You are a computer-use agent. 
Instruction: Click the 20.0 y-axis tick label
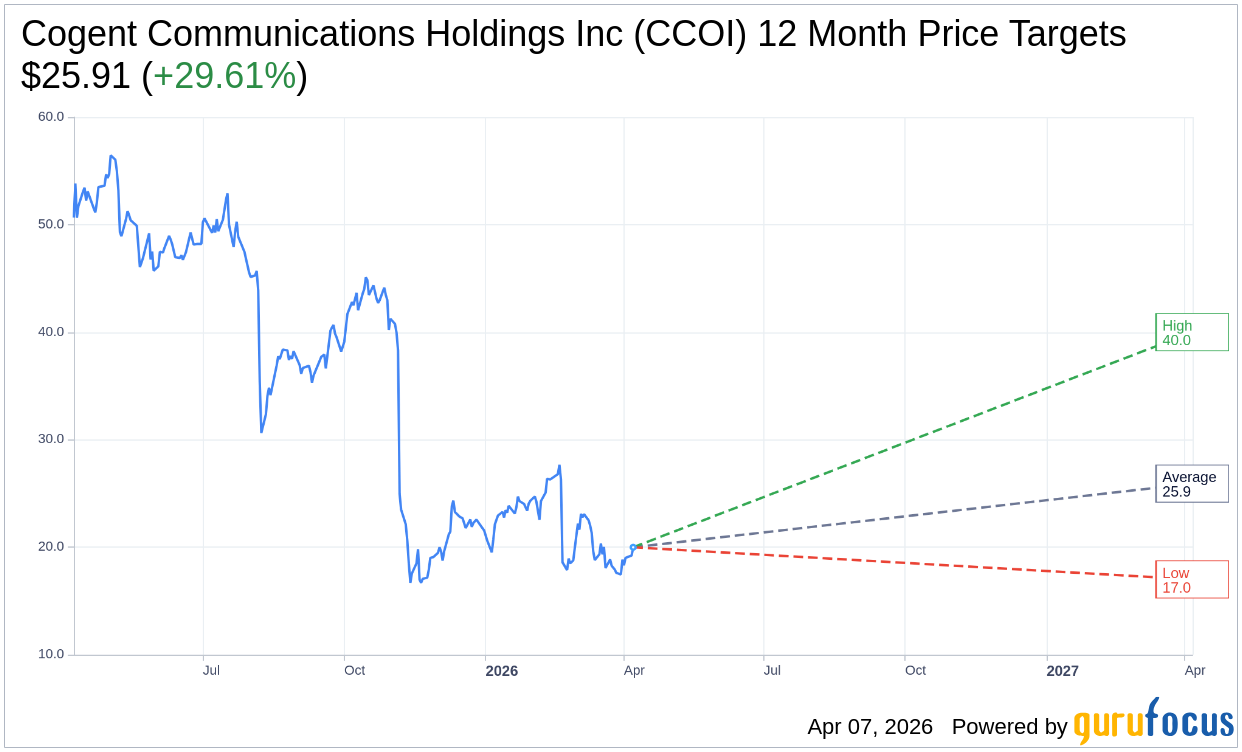[51, 547]
